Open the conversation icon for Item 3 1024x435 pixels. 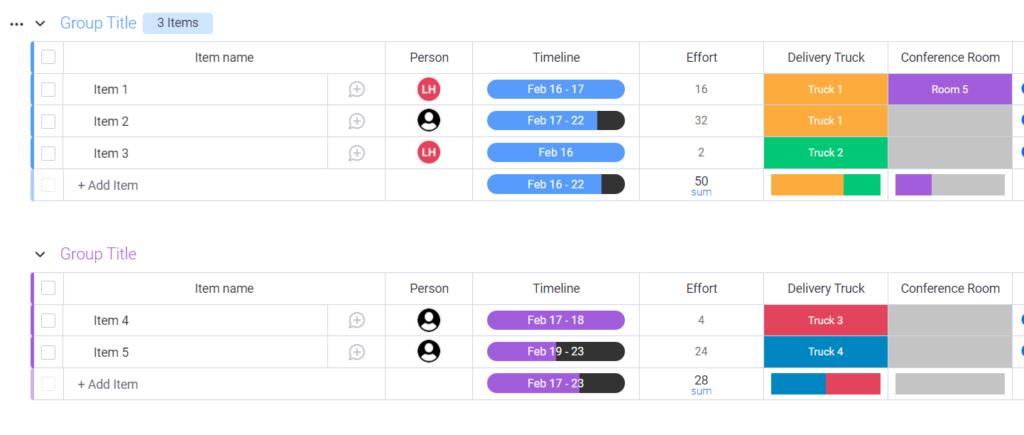coord(357,153)
